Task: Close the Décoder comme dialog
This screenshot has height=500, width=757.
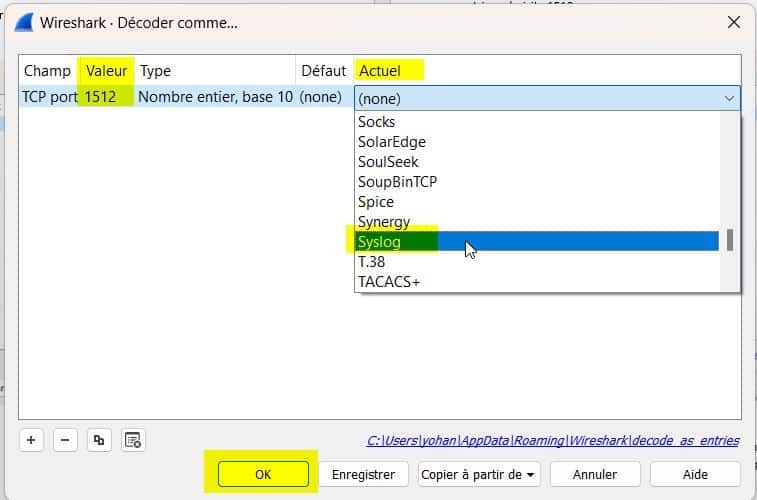Action: click(734, 22)
